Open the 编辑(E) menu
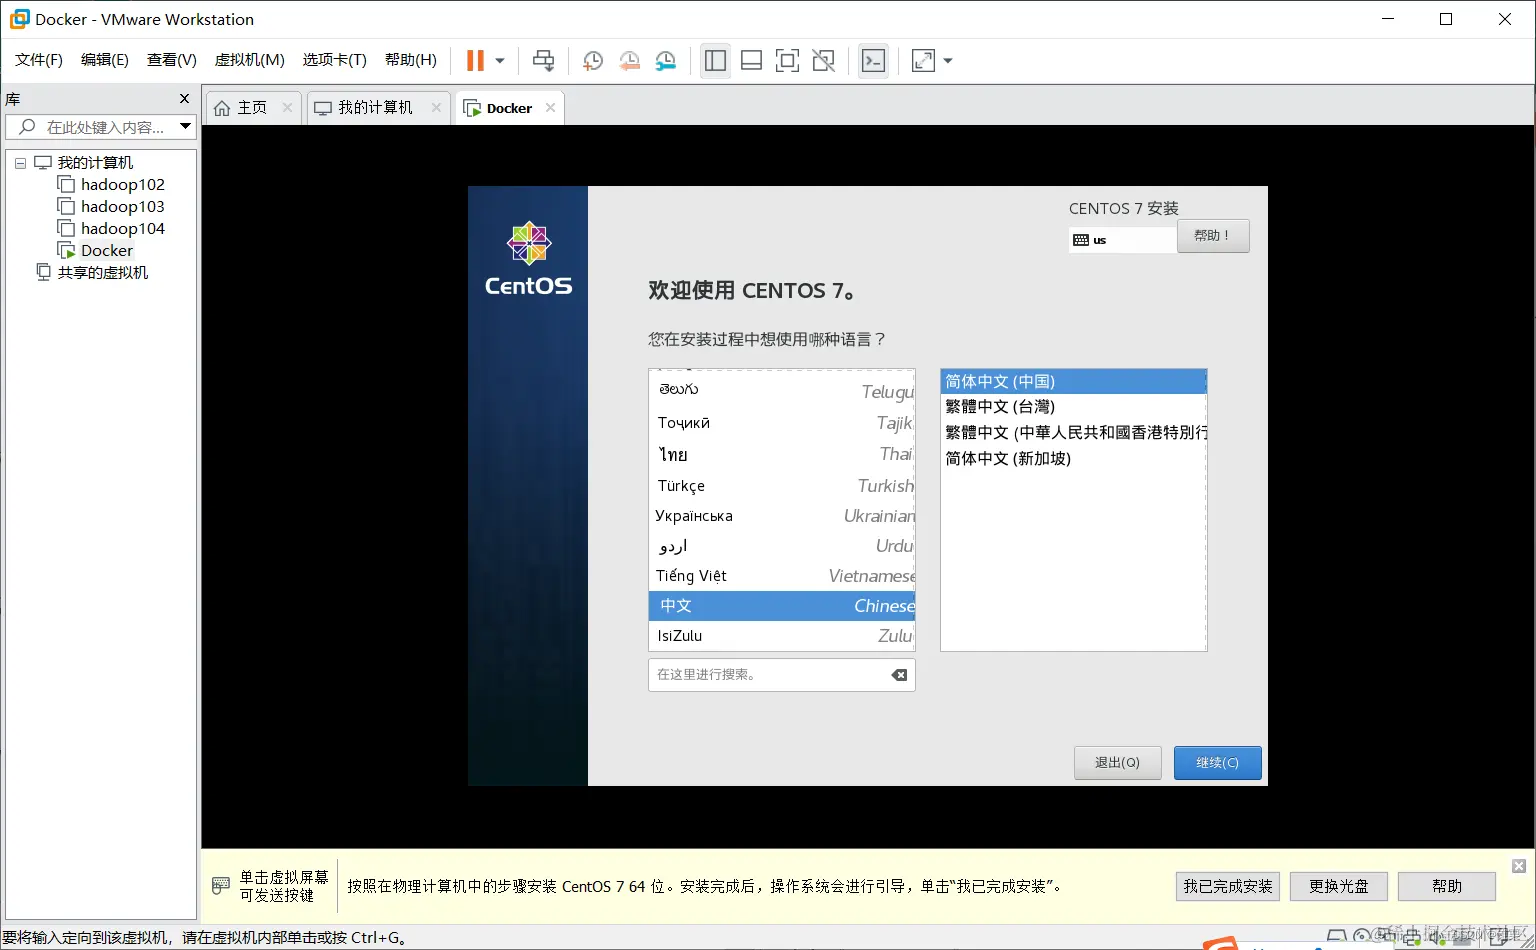This screenshot has height=950, width=1536. pyautogui.click(x=105, y=60)
